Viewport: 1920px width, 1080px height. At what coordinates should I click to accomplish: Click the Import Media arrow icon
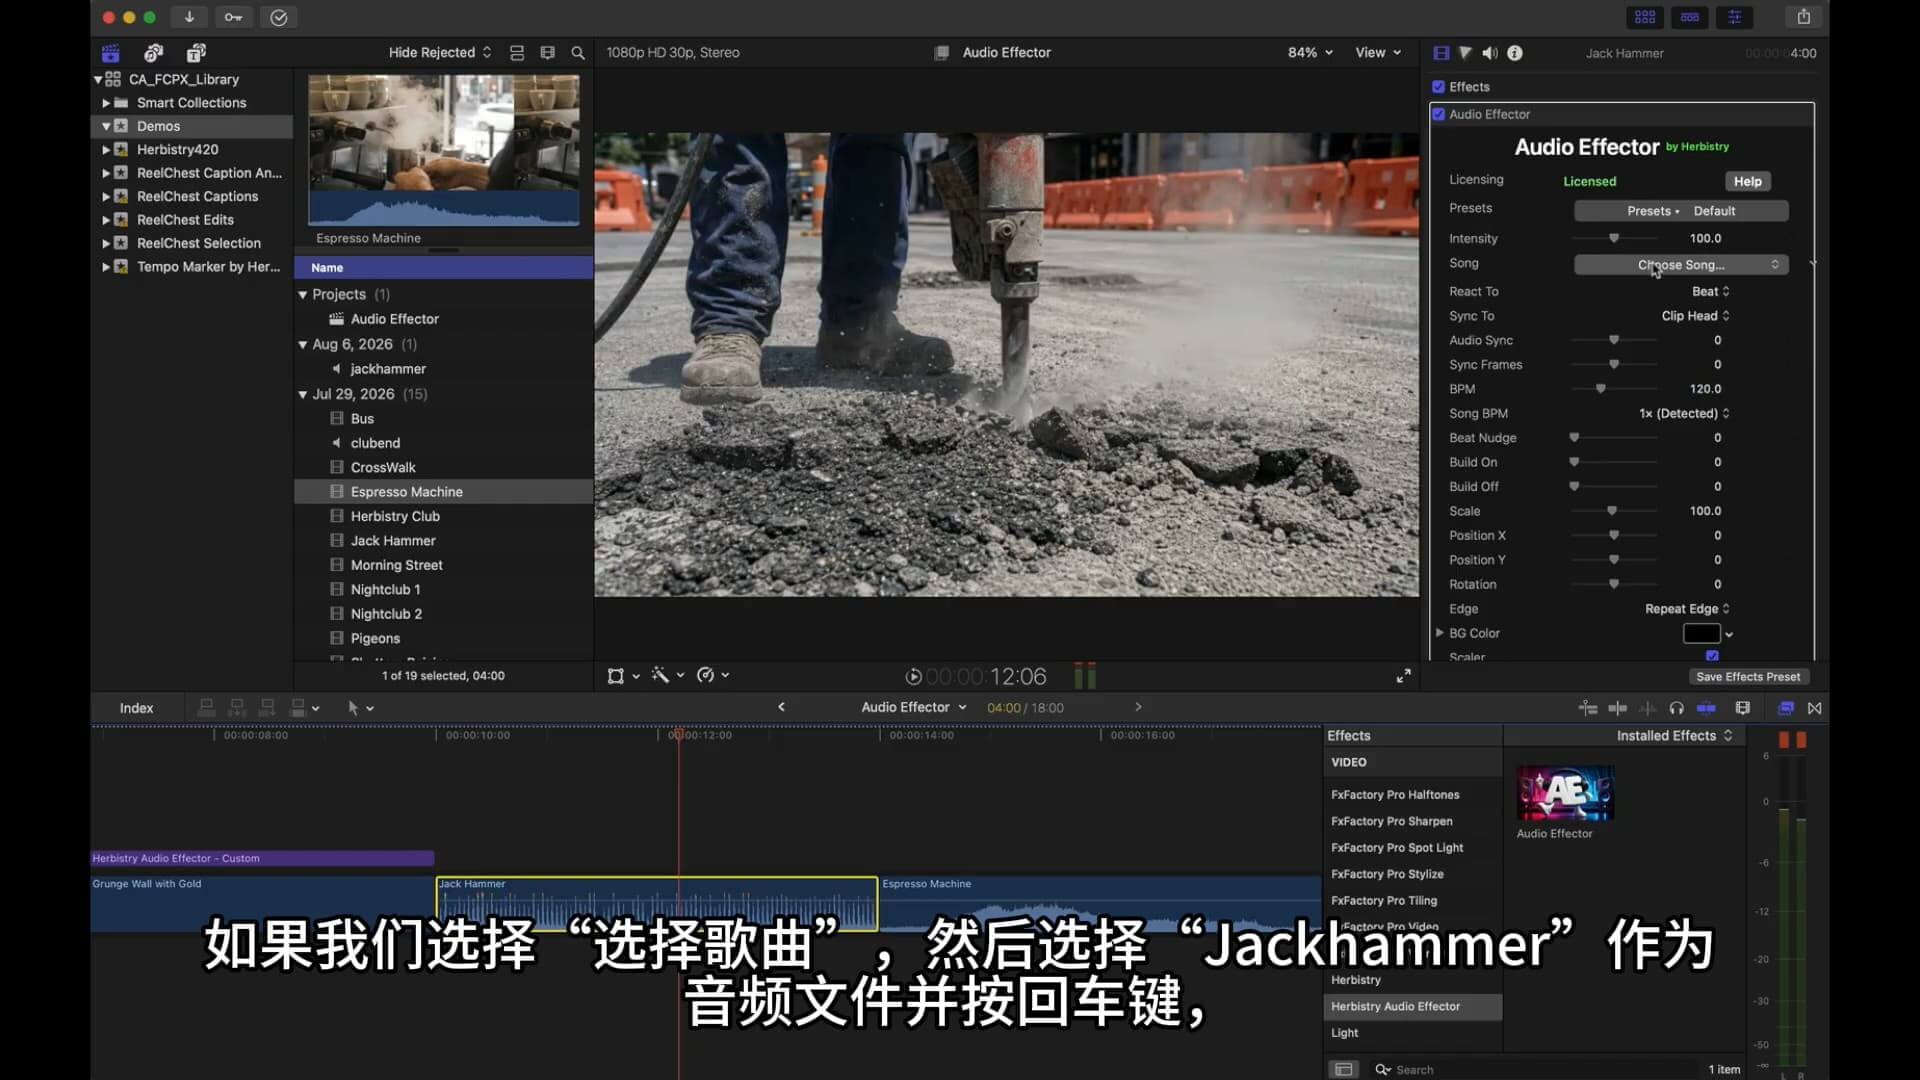(x=189, y=17)
